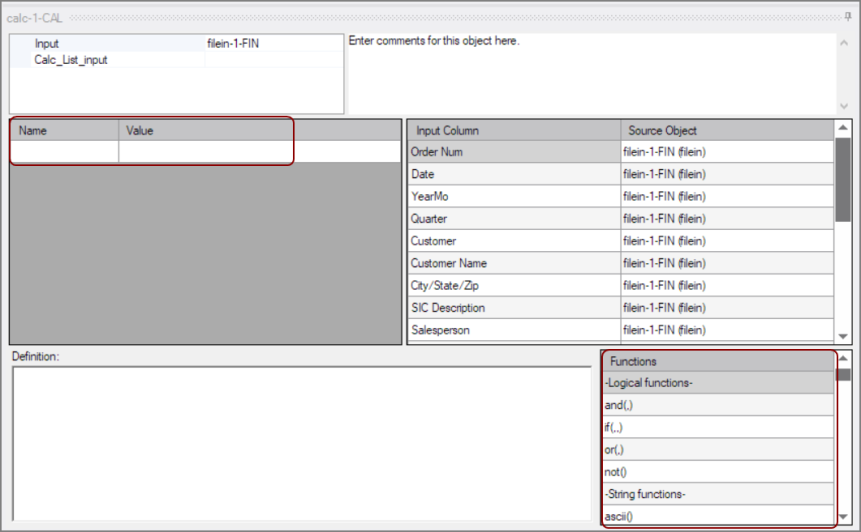Screen dimensions: 861x532
Task: Click source object cell for Salesperson
Action: pyautogui.click(x=727, y=330)
